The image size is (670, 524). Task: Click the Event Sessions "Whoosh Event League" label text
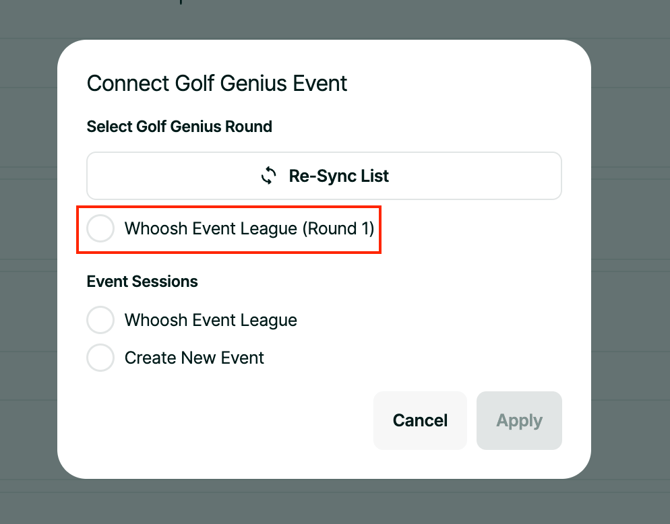[x=210, y=320]
